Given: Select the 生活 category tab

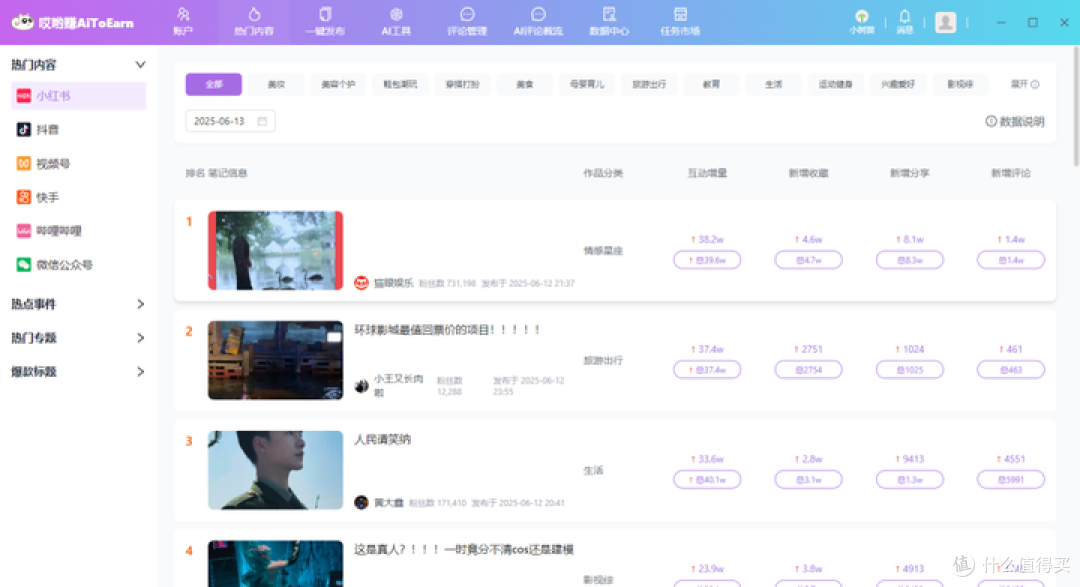Looking at the screenshot, I should pos(773,84).
